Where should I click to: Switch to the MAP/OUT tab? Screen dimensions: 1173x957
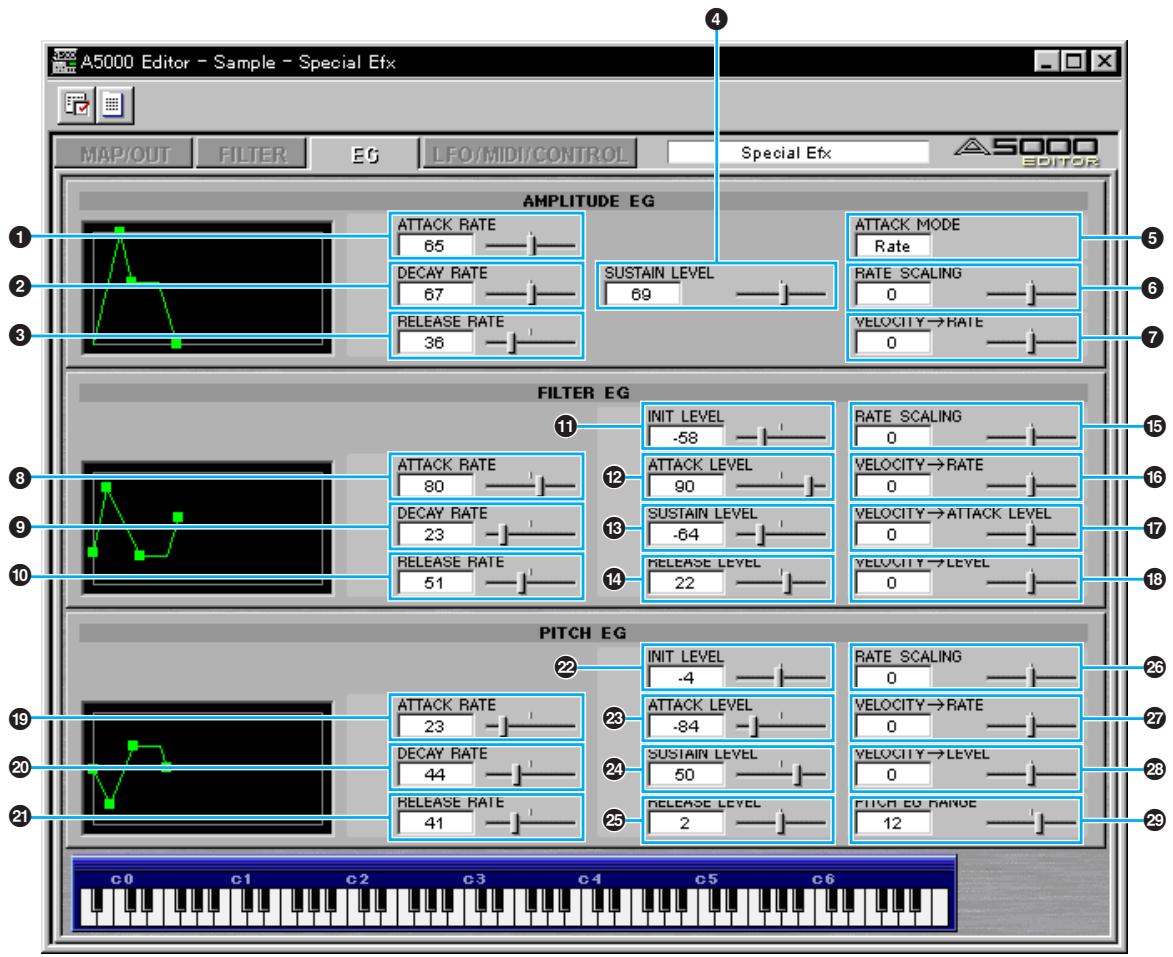[x=125, y=154]
